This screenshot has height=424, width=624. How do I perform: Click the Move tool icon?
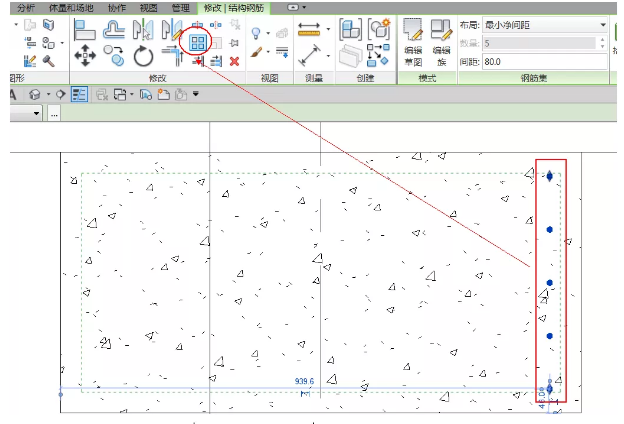(85, 57)
